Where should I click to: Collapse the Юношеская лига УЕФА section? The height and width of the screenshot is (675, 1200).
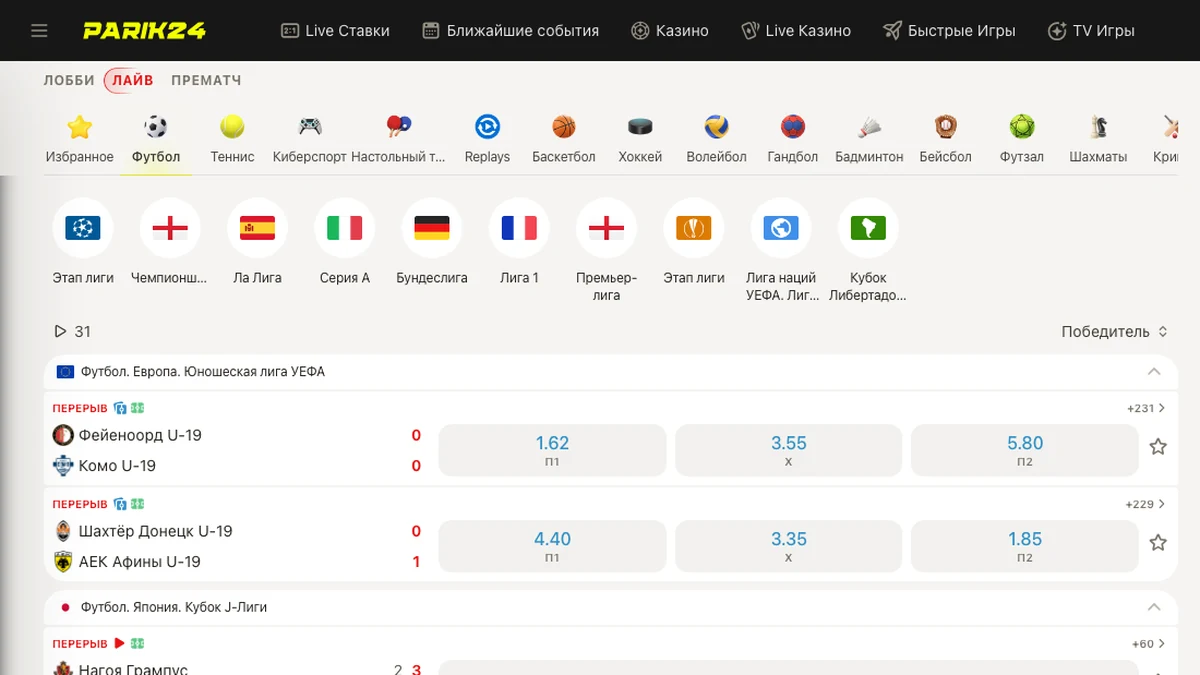pos(1154,371)
